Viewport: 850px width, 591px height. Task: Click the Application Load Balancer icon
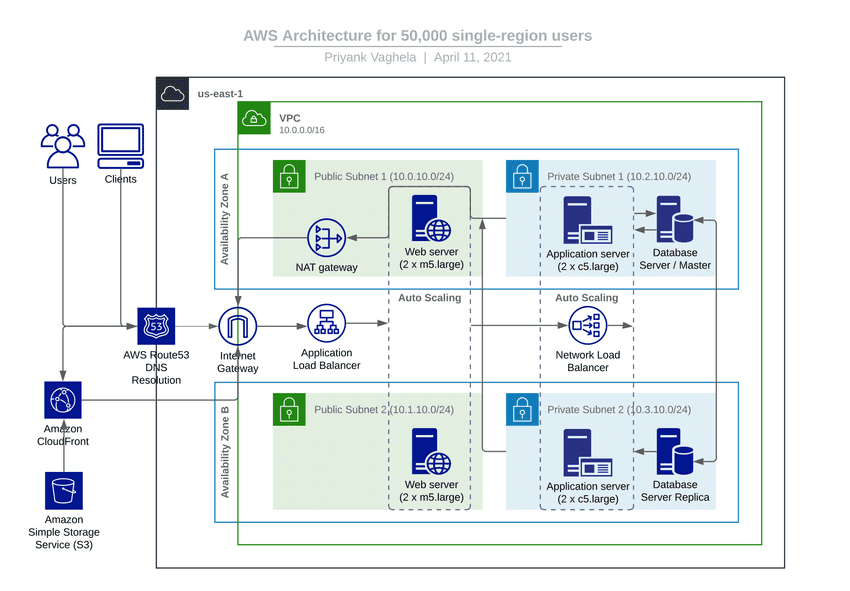(326, 323)
